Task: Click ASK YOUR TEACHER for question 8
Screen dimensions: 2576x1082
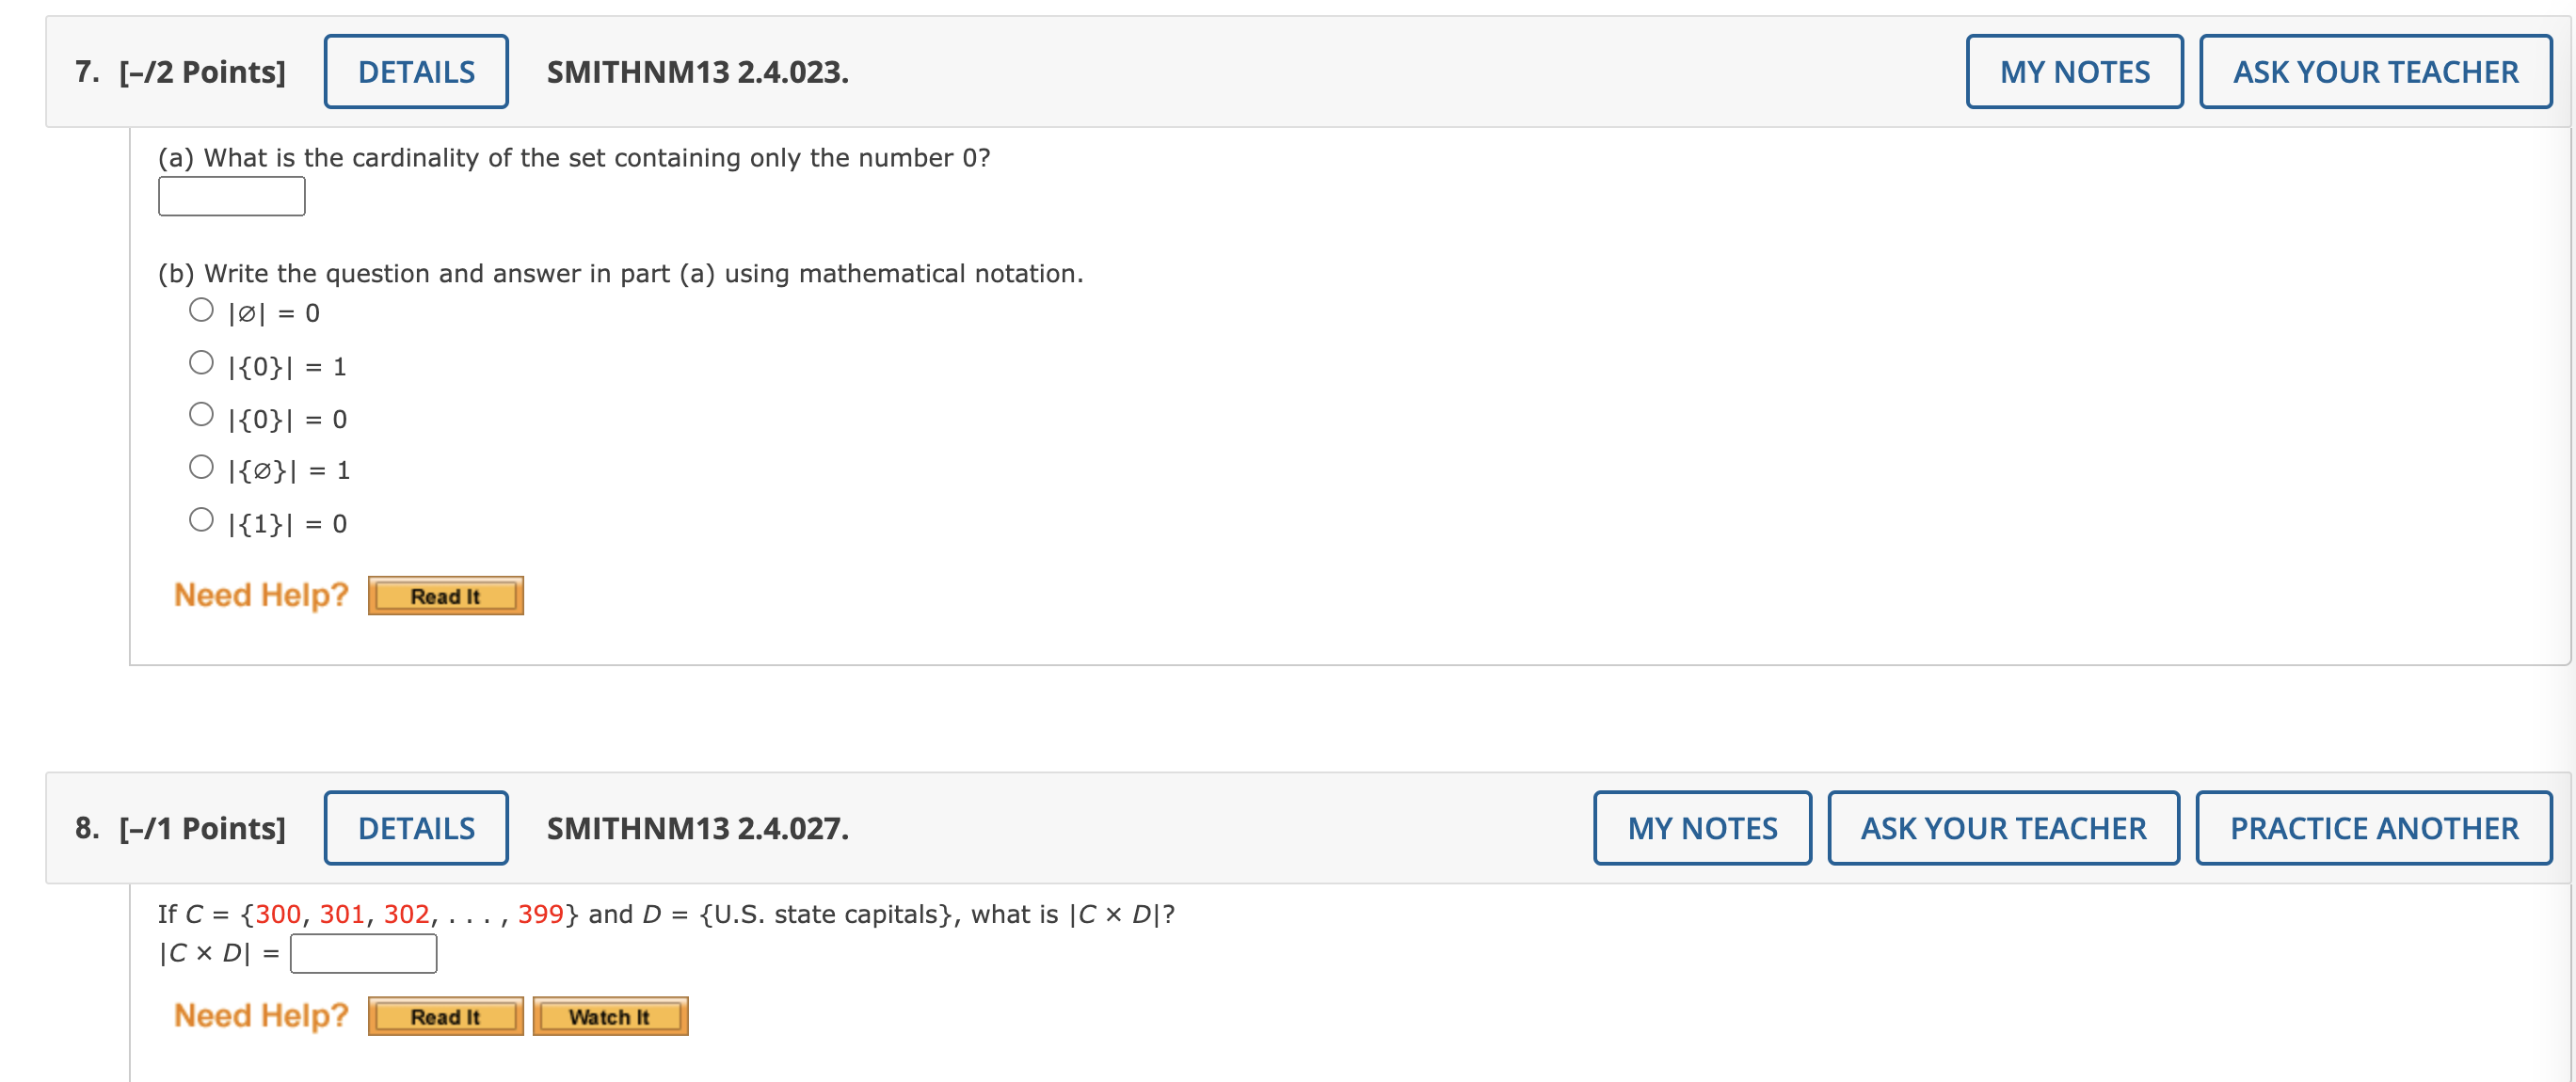Action: click(2003, 827)
